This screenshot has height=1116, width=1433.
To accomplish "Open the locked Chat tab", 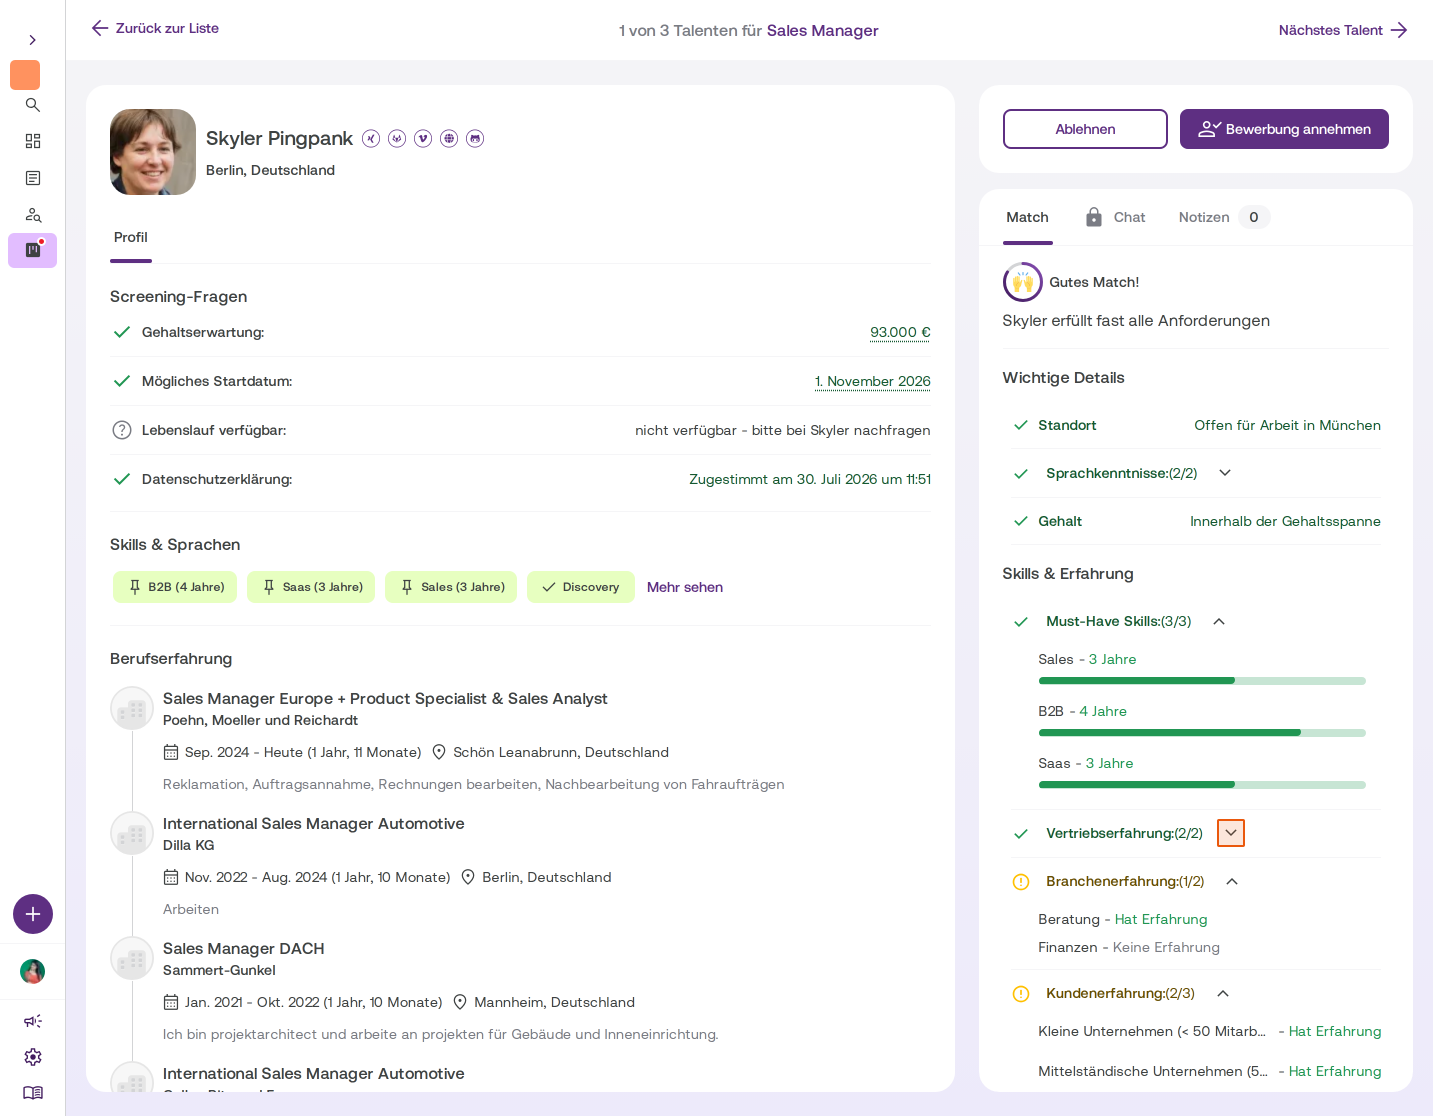I will click(1115, 217).
